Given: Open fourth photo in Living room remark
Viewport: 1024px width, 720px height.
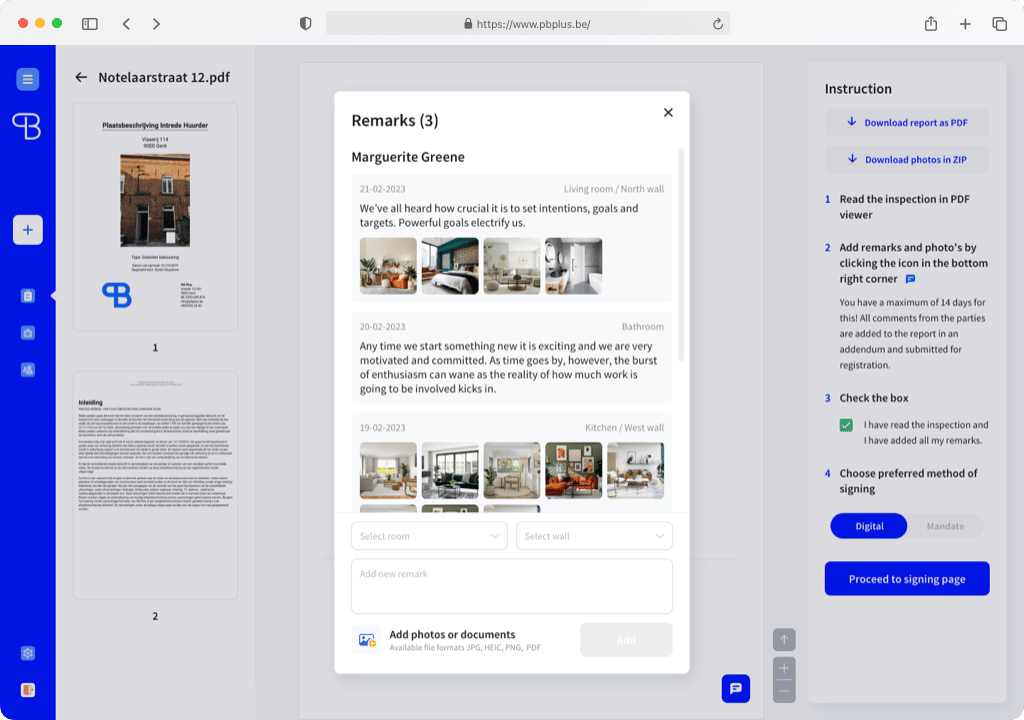Looking at the screenshot, I should tap(573, 266).
